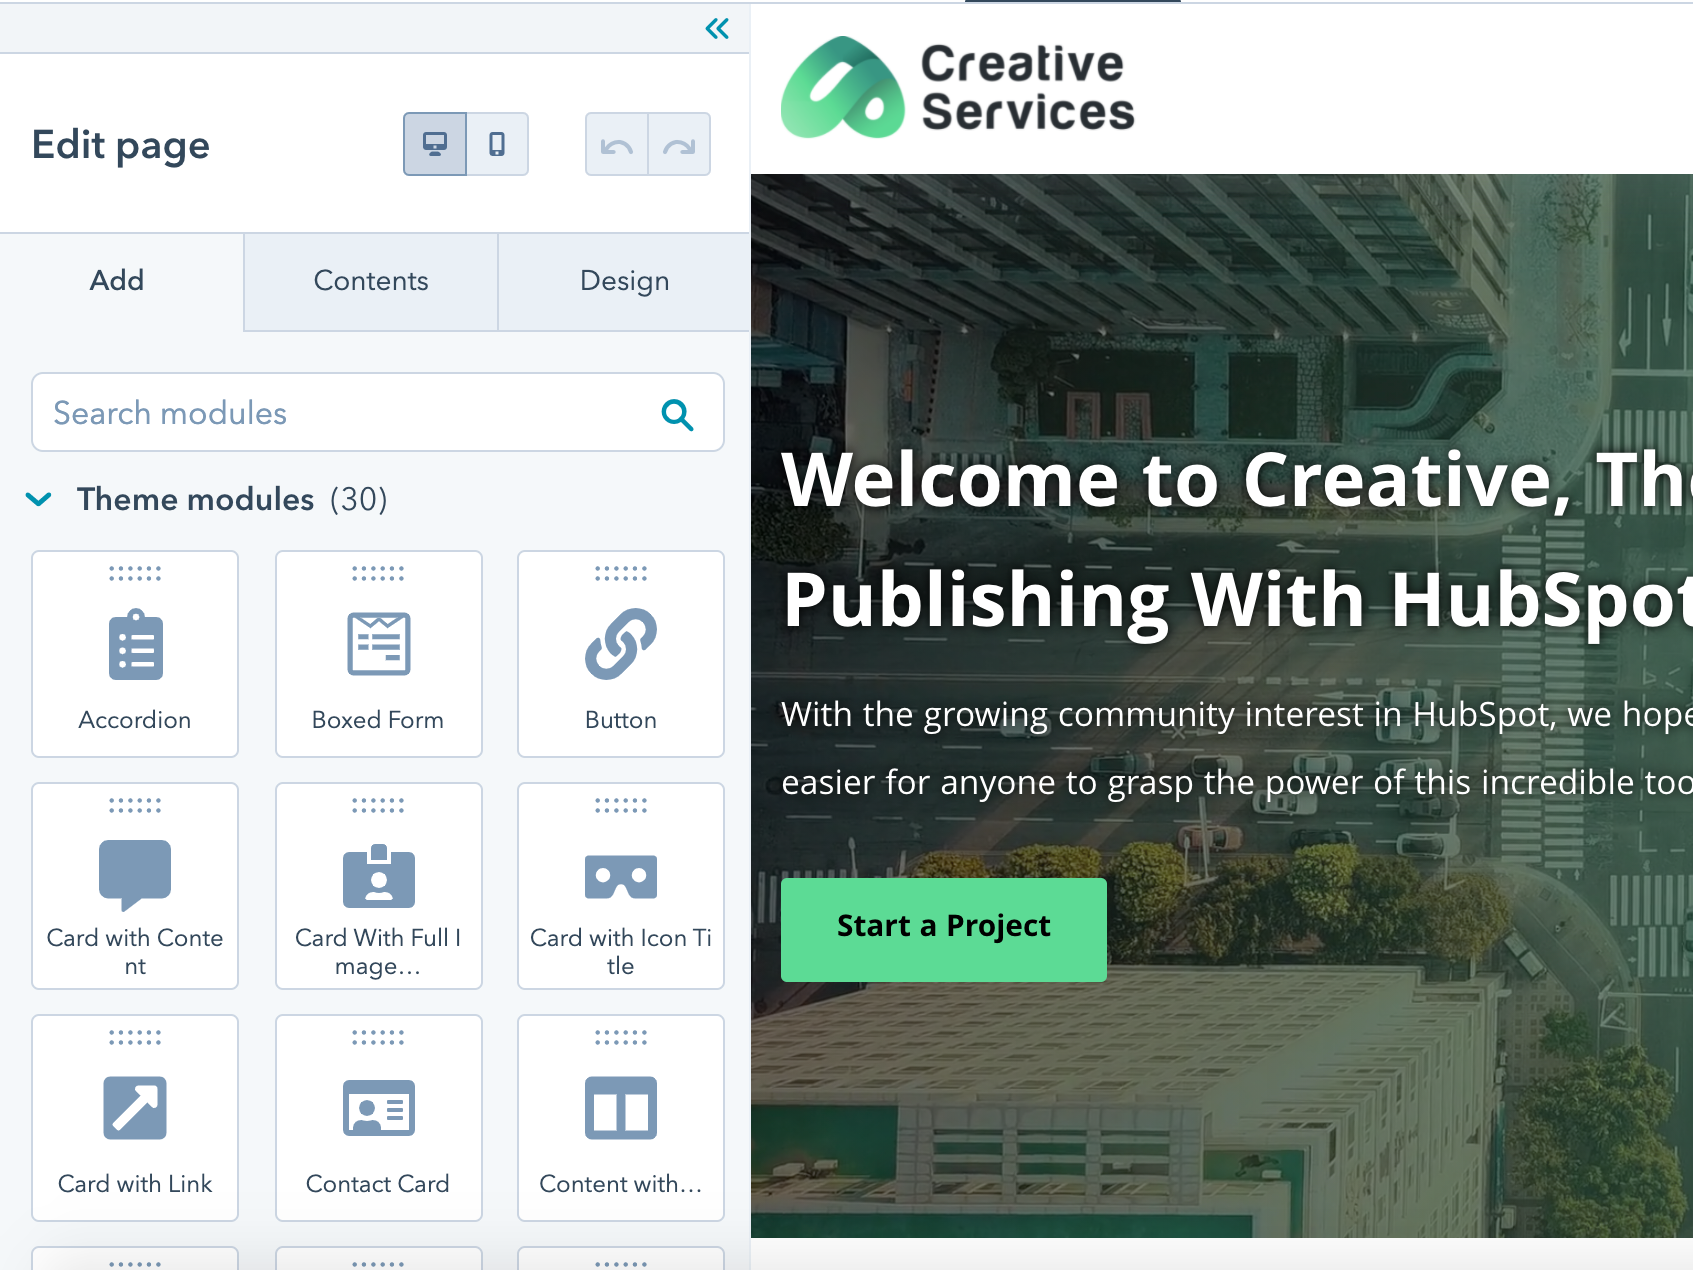Image resolution: width=1693 pixels, height=1270 pixels.
Task: Collapse the Theme modules section
Action: (39, 500)
